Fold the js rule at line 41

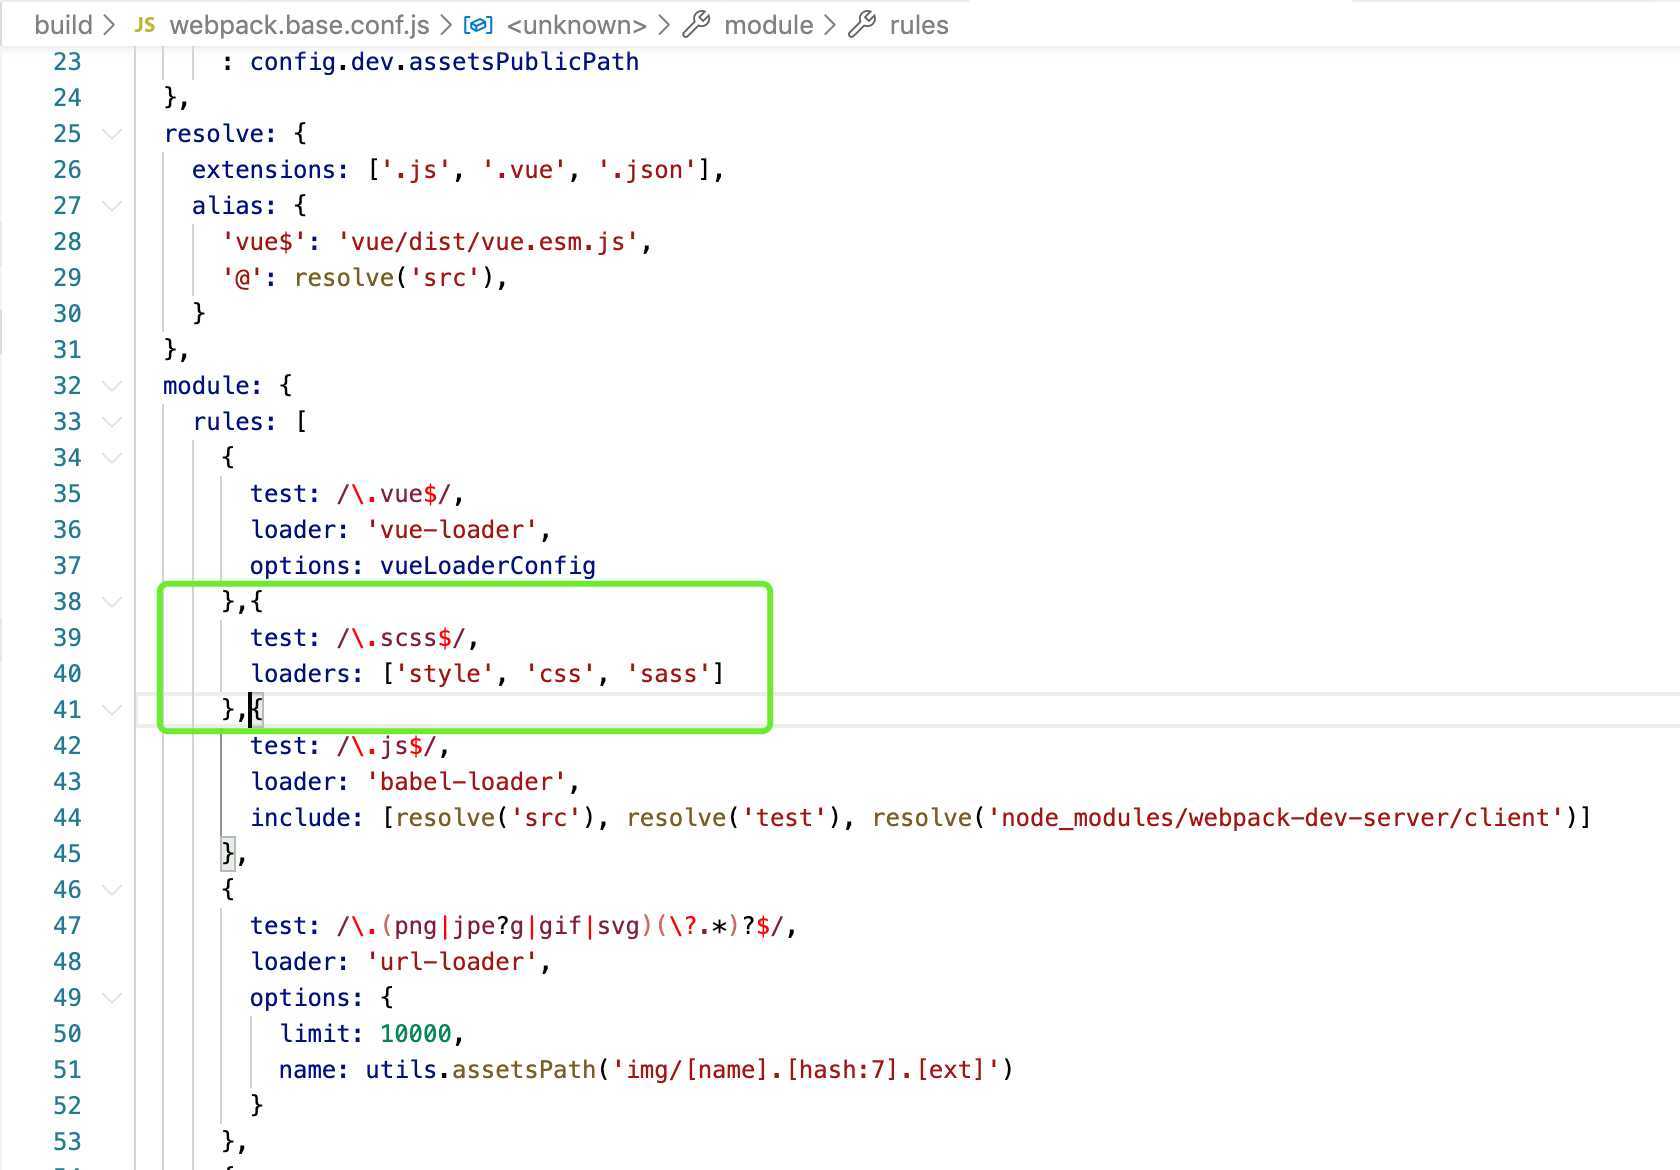click(x=112, y=710)
